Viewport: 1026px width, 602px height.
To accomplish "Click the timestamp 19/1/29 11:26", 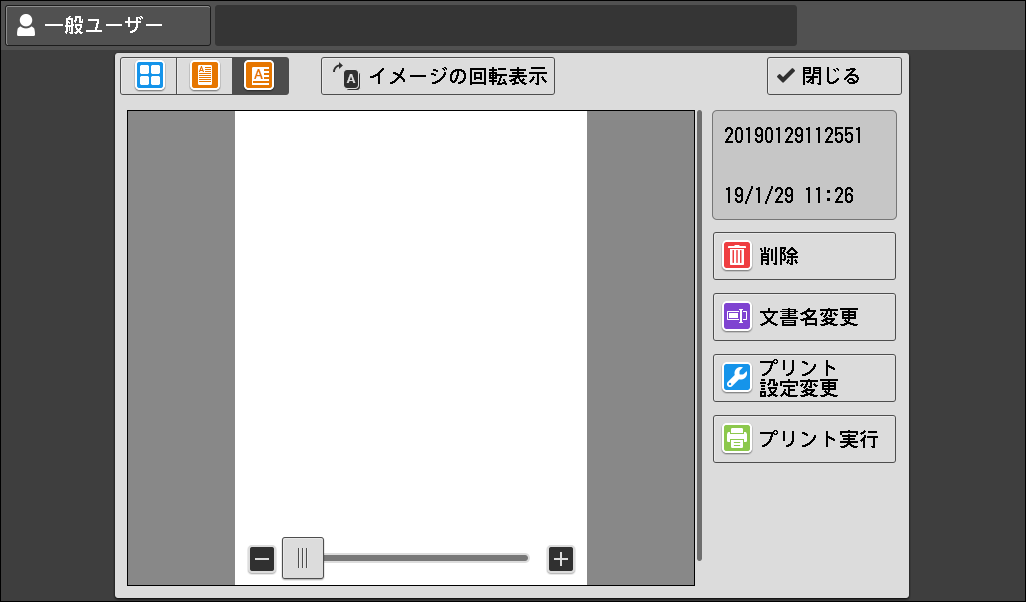I will [789, 195].
